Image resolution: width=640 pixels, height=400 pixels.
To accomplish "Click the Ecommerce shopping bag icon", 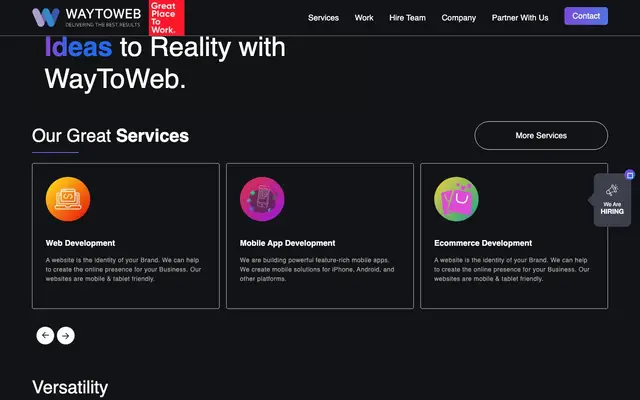I will coord(456,199).
